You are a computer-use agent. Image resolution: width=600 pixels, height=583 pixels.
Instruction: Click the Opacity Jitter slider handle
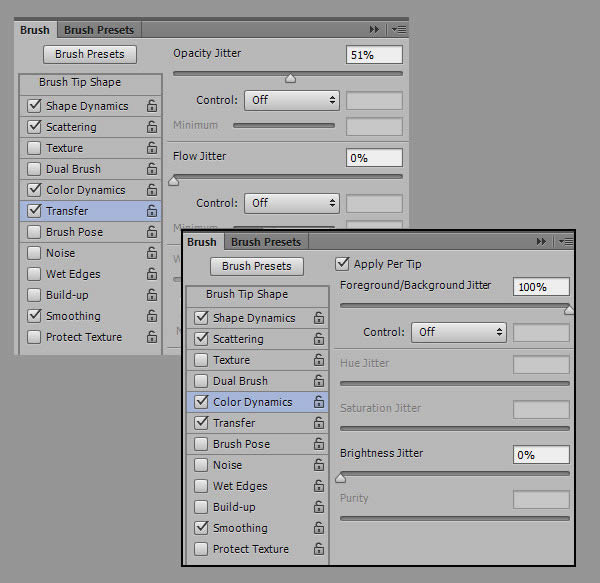(x=290, y=78)
